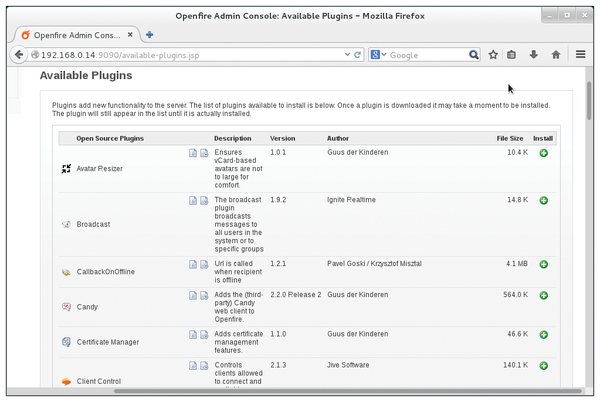Click the Ignite Realtime author cell

coord(351,200)
